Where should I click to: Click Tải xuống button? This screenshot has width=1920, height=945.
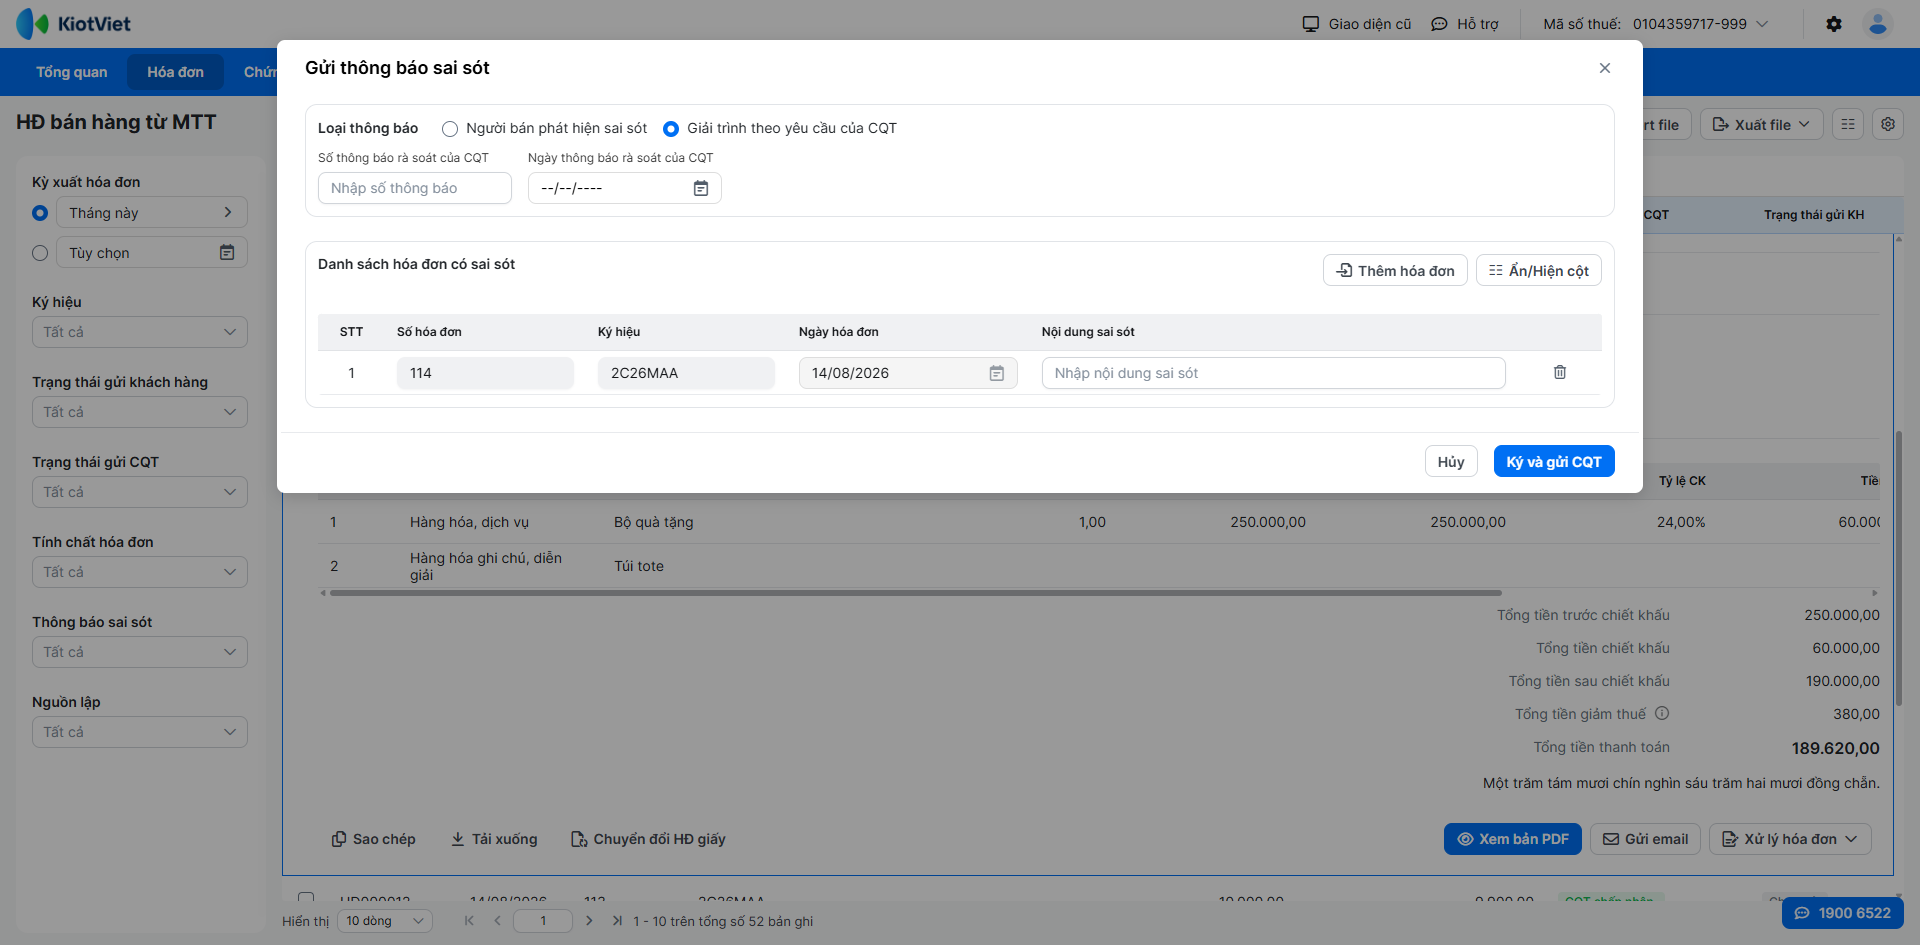[x=494, y=839]
